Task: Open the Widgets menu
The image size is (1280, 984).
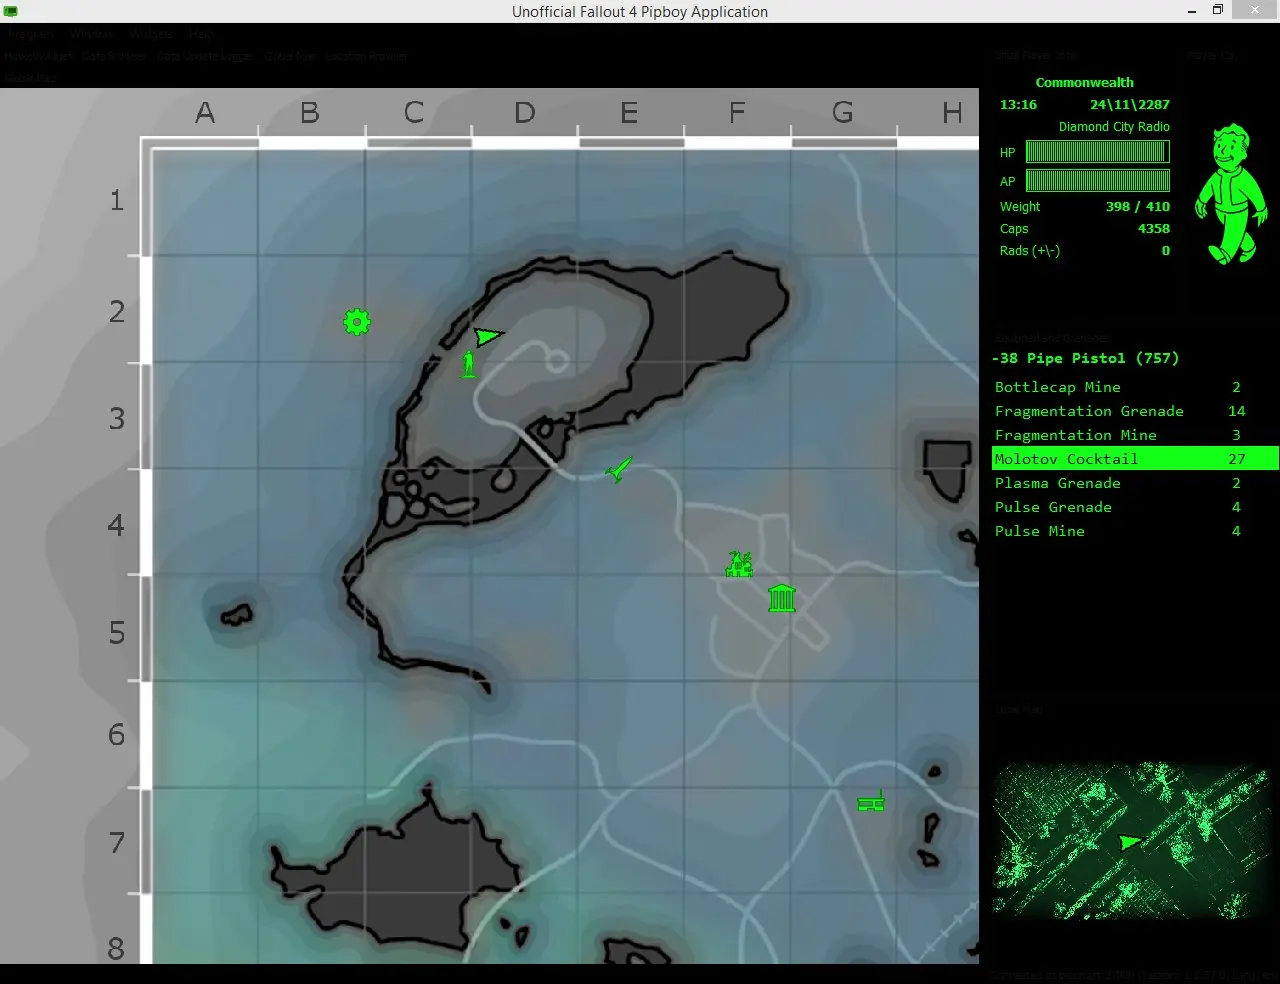Action: (x=151, y=34)
